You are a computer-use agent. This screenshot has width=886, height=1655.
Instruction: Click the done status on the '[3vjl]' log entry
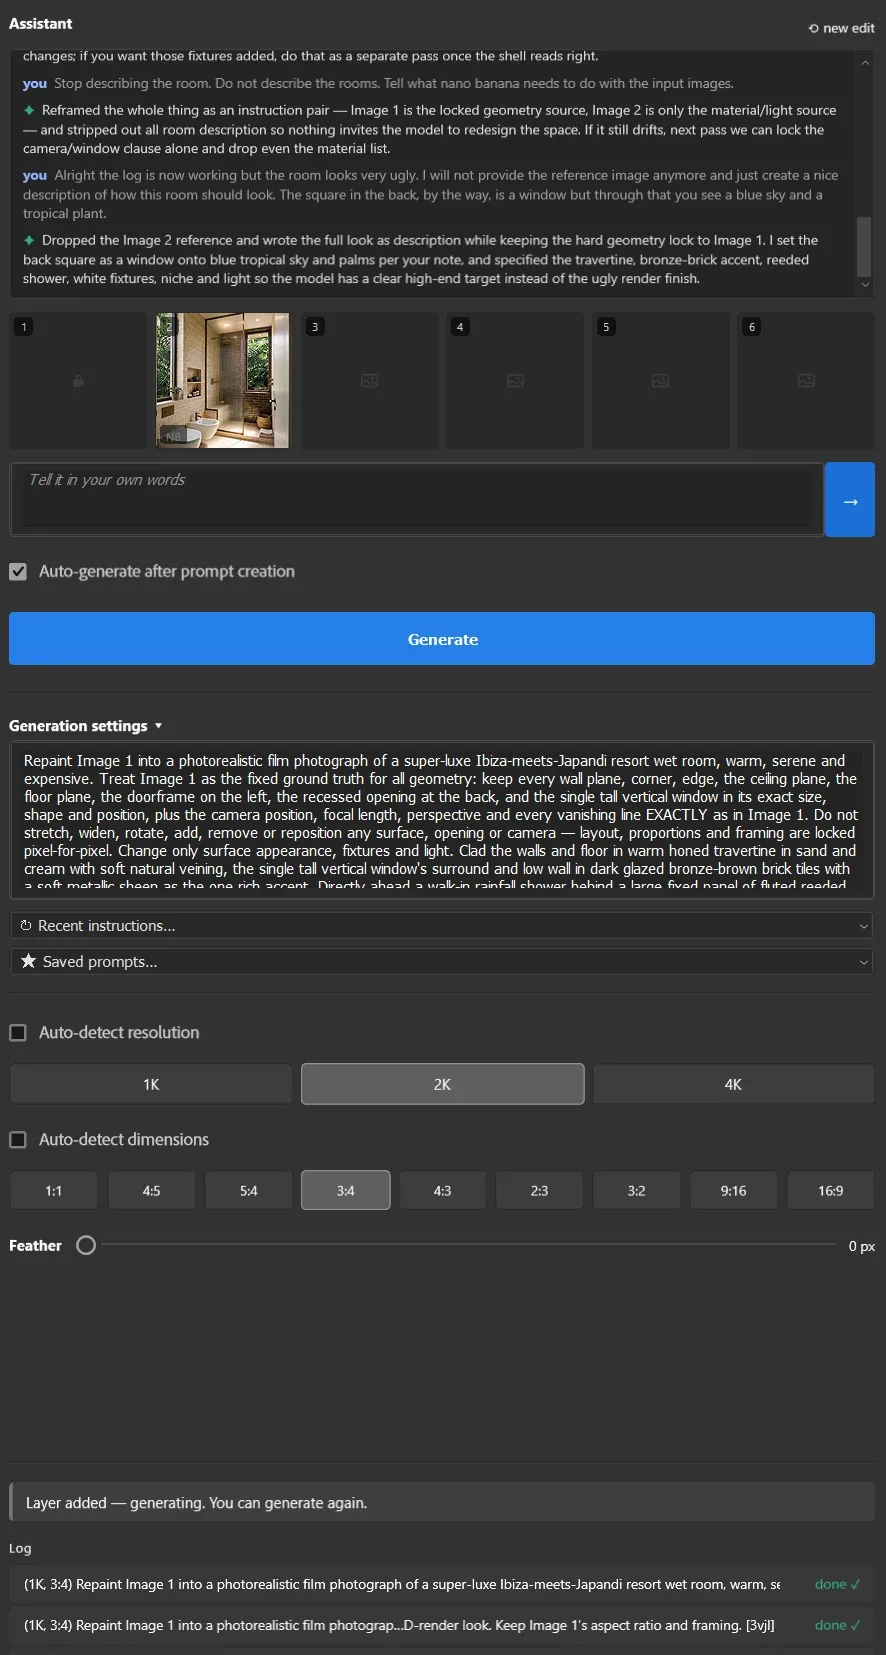[838, 1625]
